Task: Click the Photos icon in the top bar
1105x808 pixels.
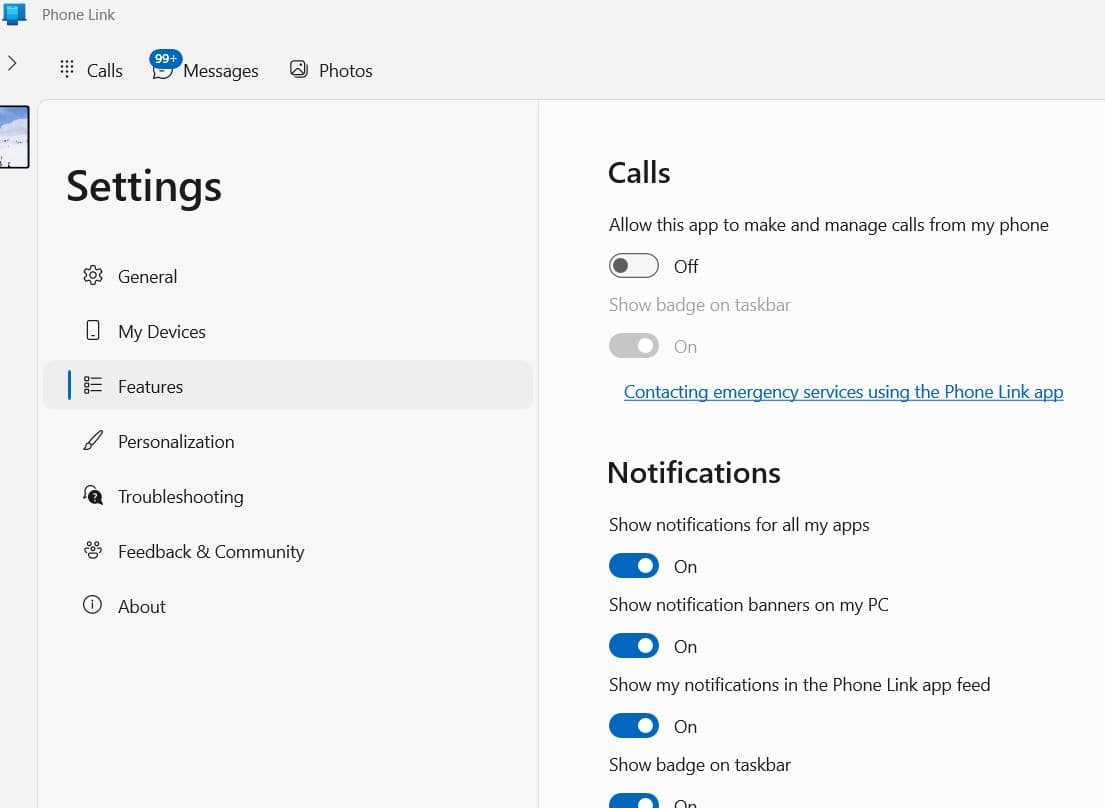Action: tap(298, 68)
